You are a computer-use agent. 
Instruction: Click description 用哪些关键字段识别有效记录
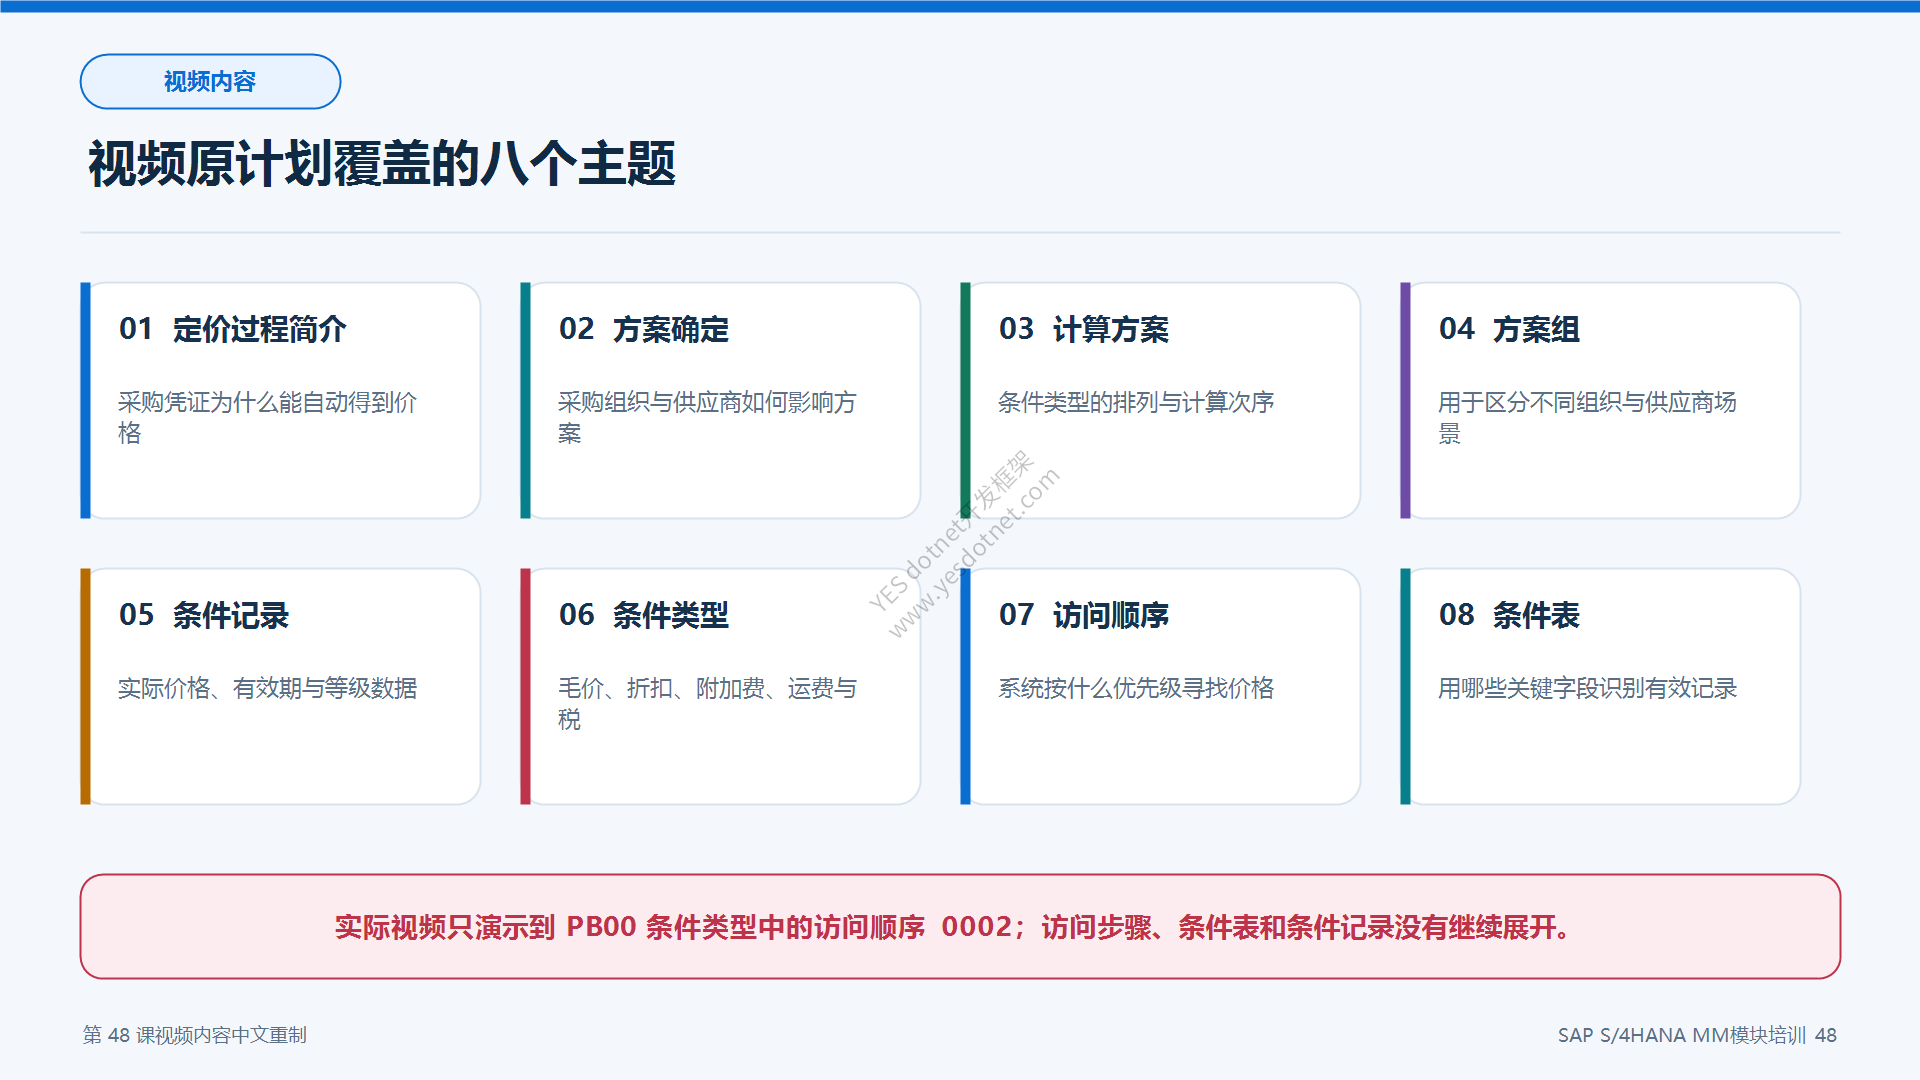(1587, 688)
